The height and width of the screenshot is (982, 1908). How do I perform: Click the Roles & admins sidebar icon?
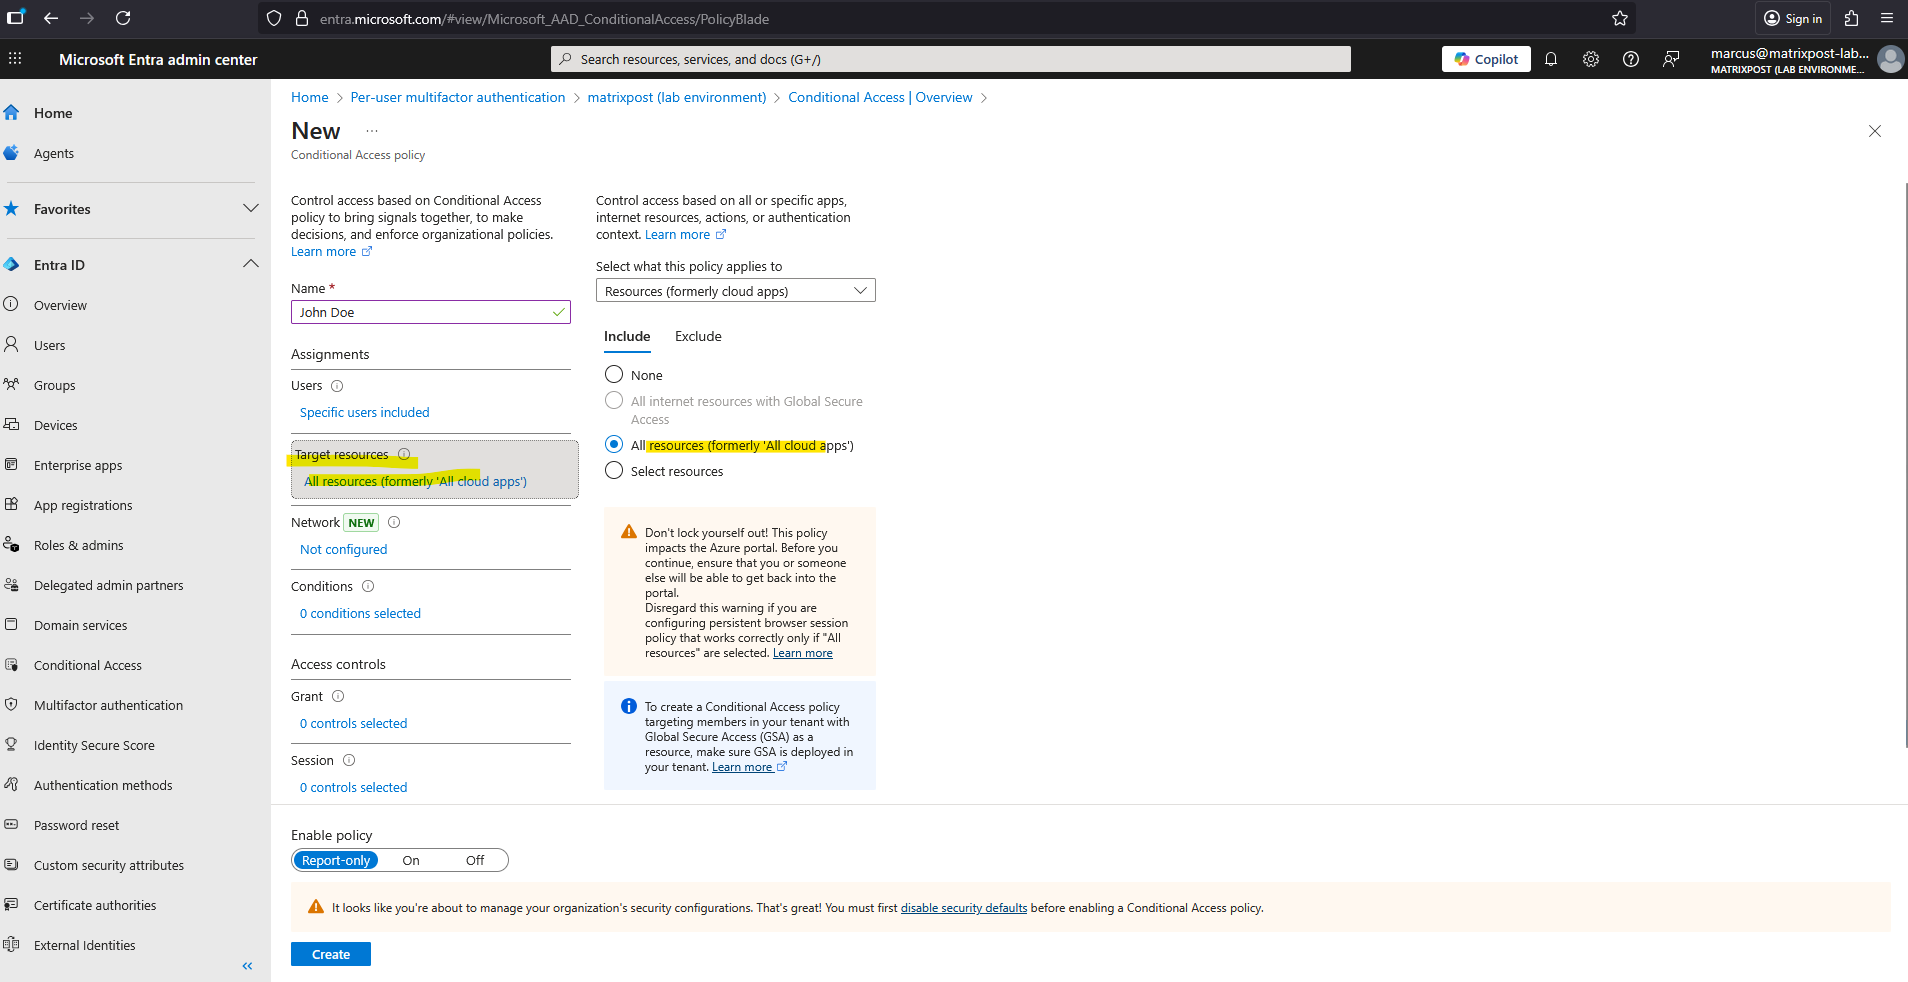[11, 545]
